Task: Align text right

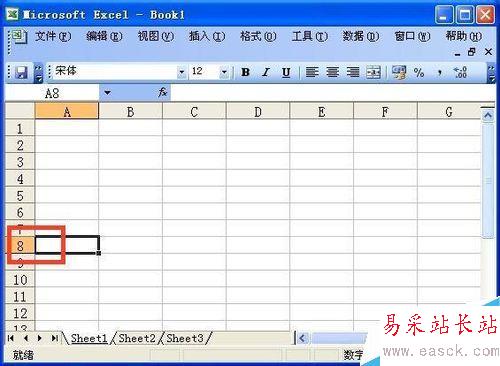Action: tap(353, 72)
